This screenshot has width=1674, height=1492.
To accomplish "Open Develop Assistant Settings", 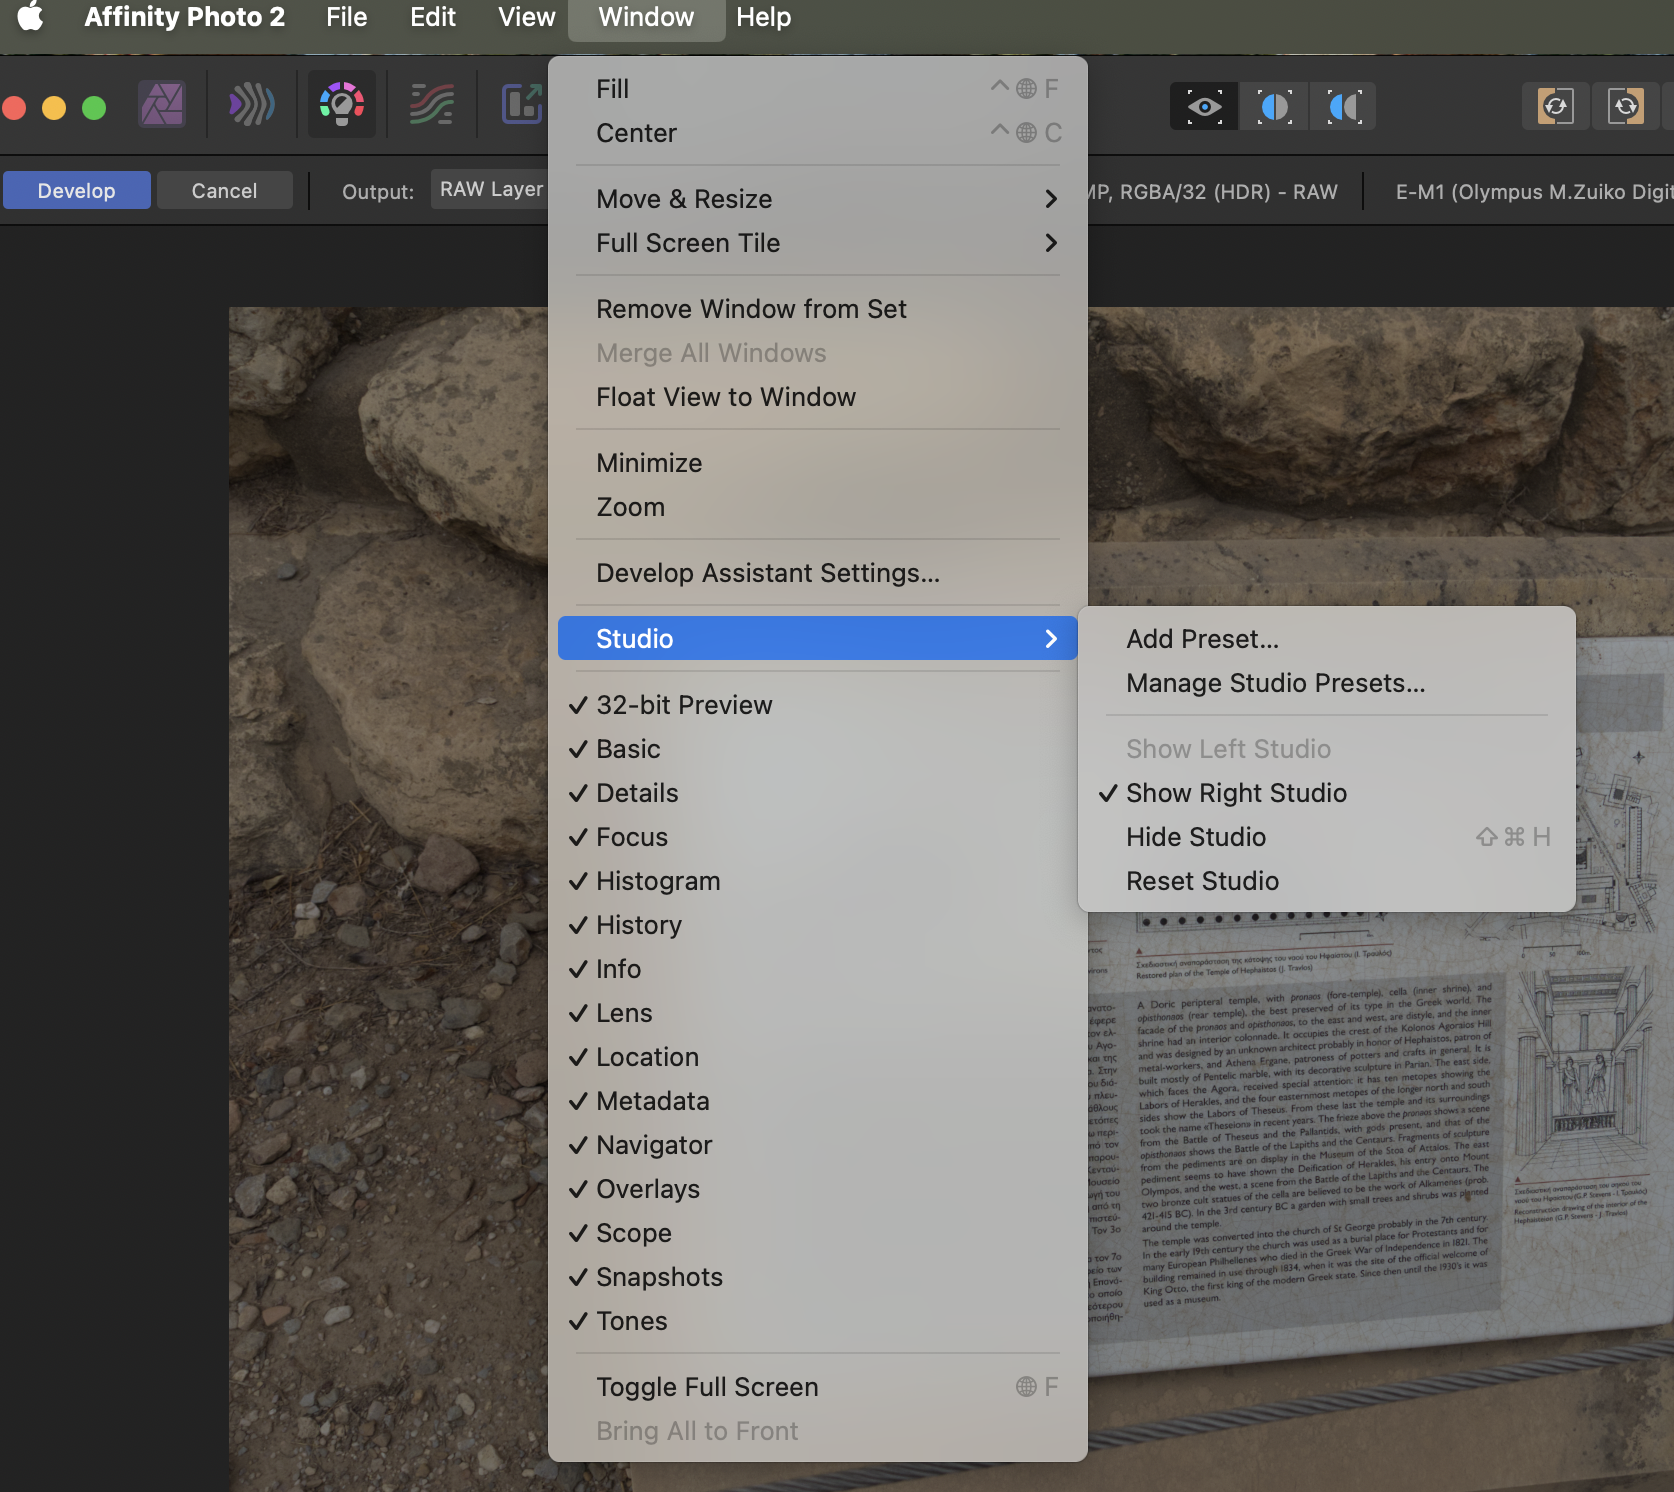I will click(x=817, y=573).
